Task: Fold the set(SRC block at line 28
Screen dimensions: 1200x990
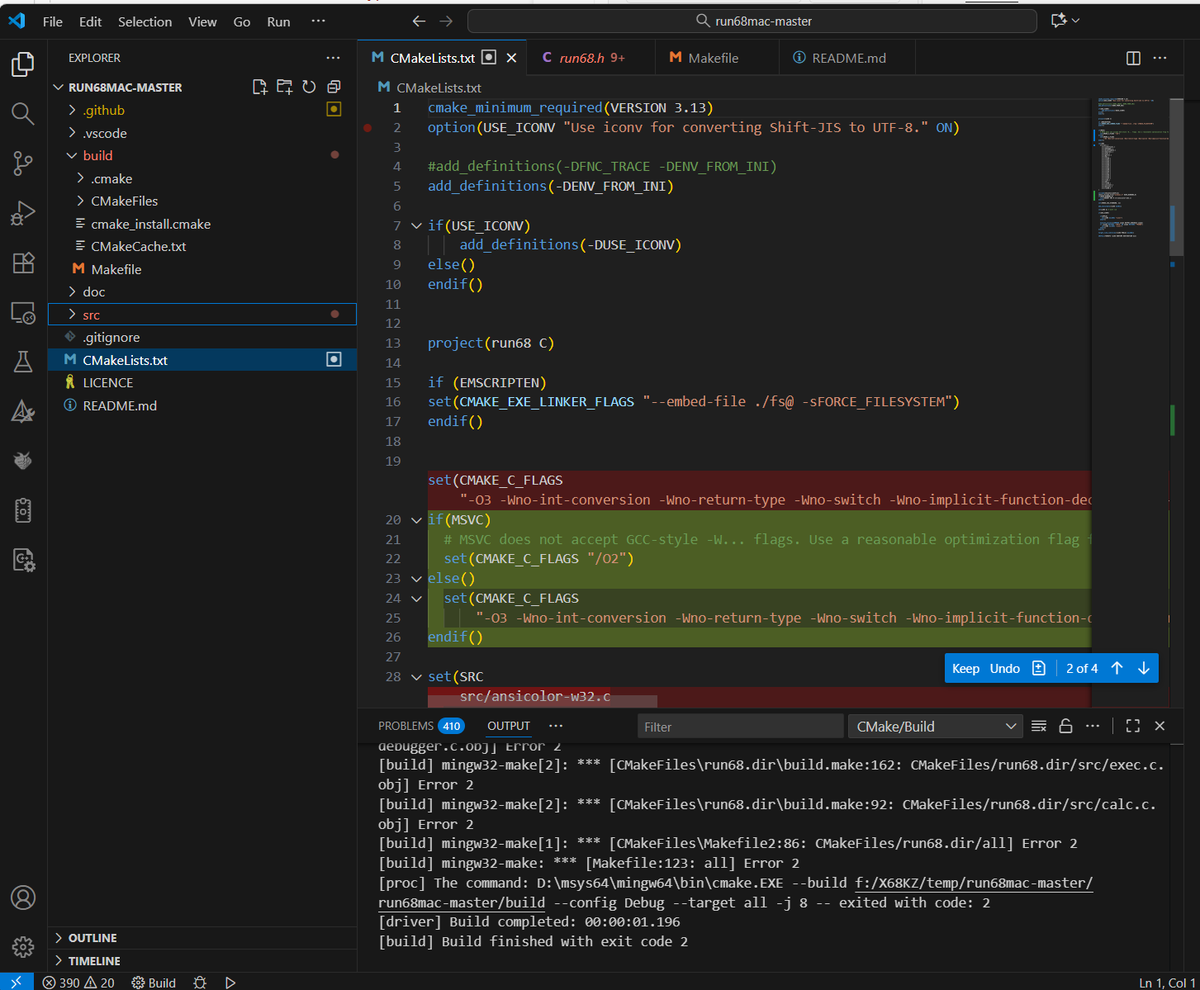Action: [417, 677]
